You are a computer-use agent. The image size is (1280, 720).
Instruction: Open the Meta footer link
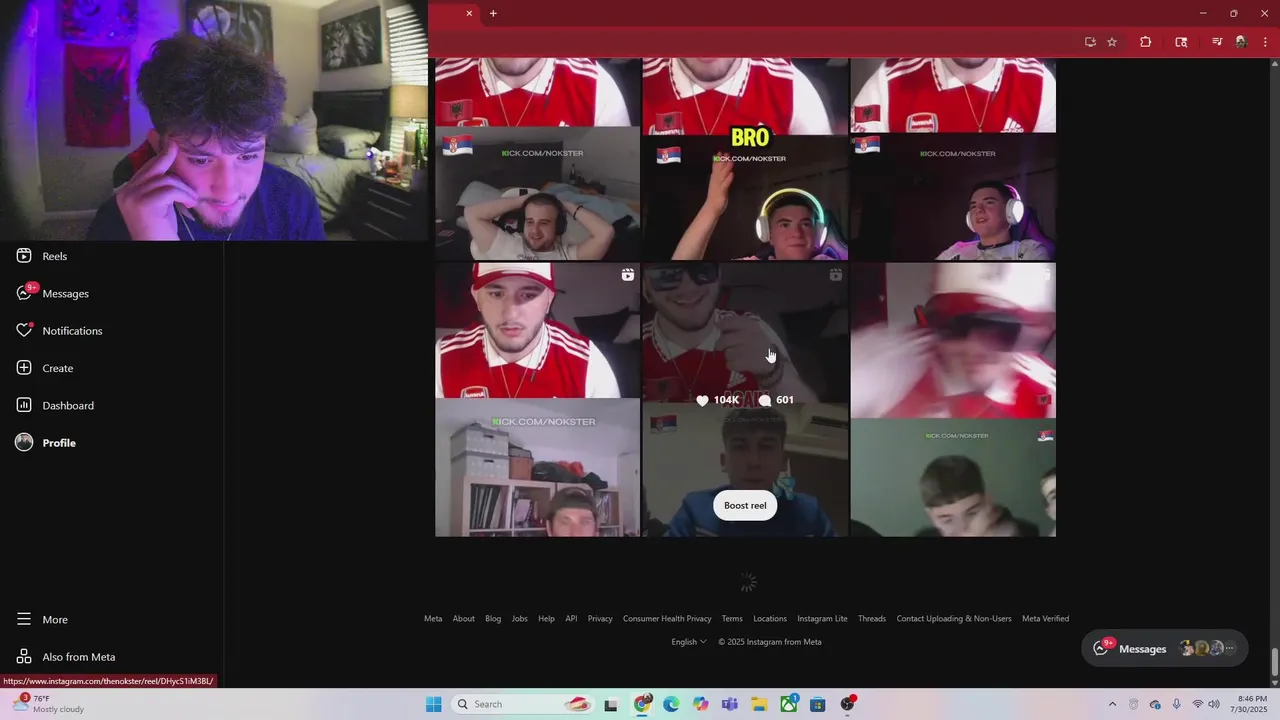coord(433,618)
